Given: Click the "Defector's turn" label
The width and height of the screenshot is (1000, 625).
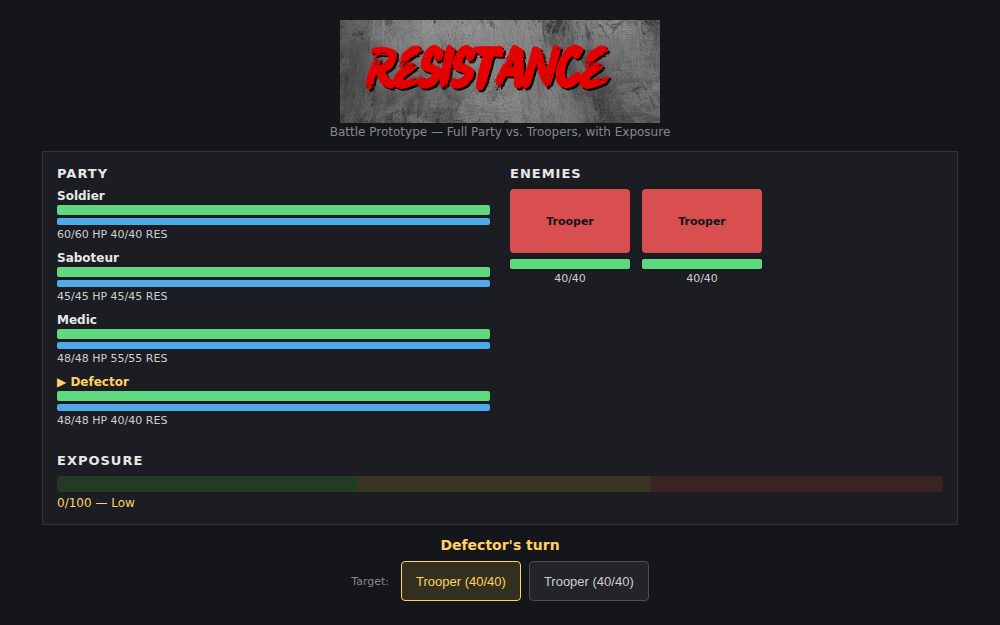Looking at the screenshot, I should pyautogui.click(x=500, y=545).
